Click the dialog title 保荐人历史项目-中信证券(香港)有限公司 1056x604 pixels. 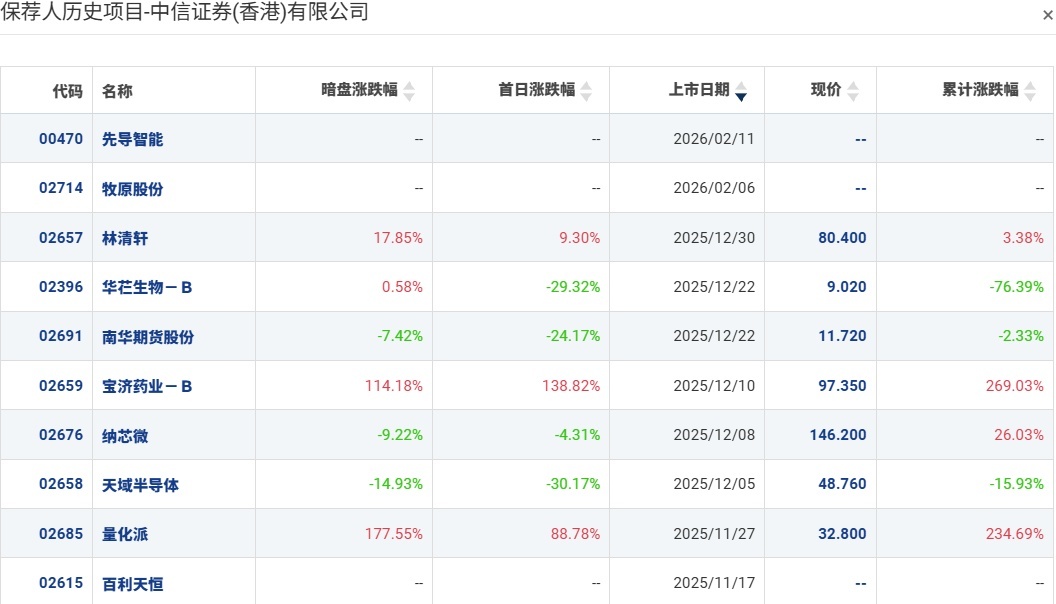[185, 11]
